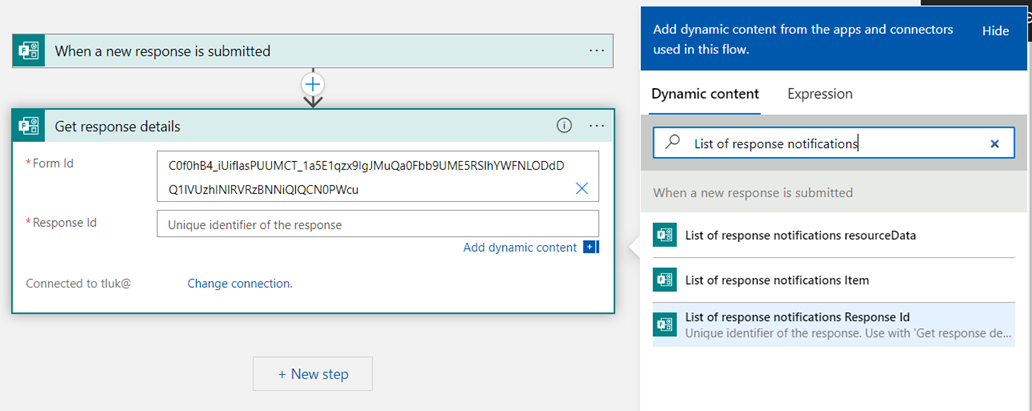Viewport: 1032px width, 411px height.
Task: Click the plus insert step icon
Action: click(x=313, y=84)
